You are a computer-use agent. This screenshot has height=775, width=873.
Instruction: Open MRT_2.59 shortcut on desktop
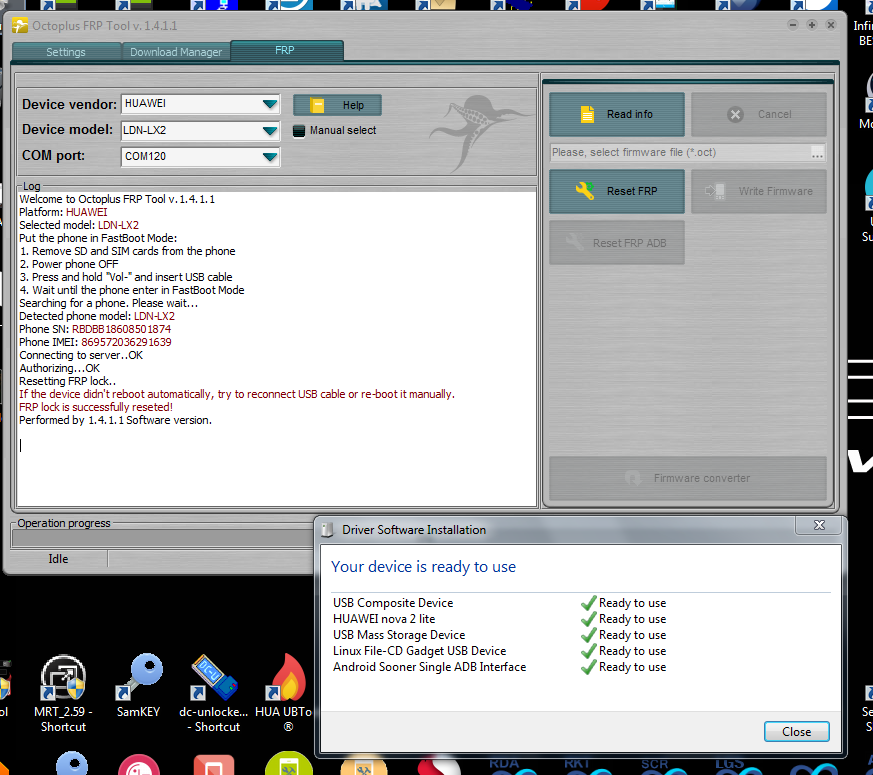click(63, 694)
